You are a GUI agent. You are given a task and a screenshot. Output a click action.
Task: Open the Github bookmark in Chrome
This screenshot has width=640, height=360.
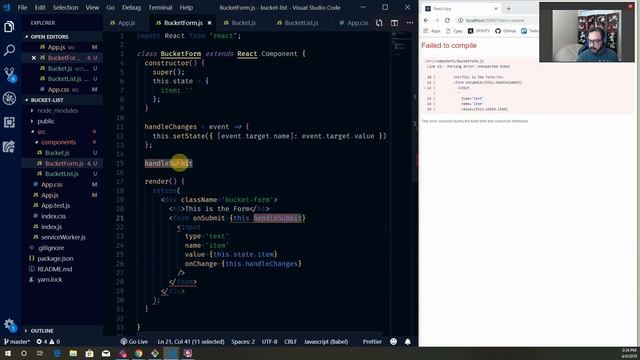[x=506, y=31]
